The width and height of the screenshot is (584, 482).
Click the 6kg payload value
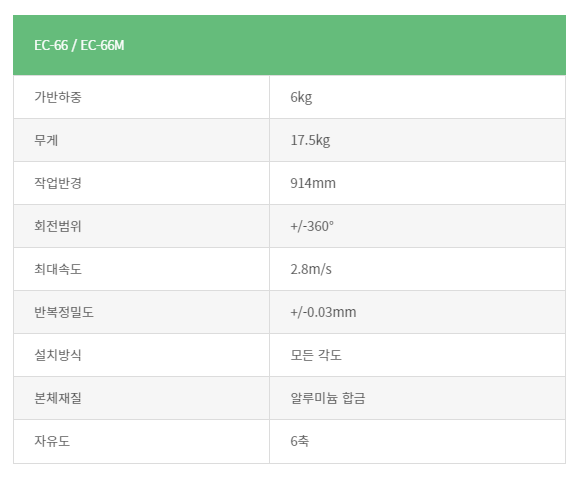click(x=301, y=97)
